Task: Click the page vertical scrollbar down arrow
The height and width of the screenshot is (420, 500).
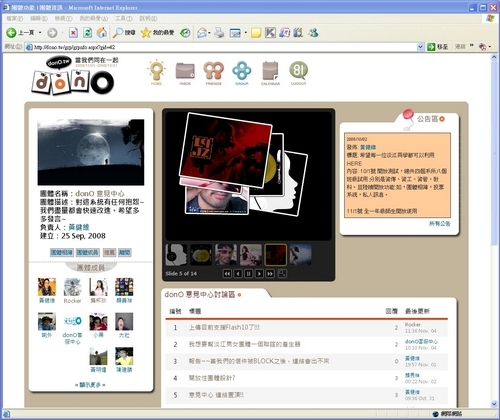Action: click(494, 404)
